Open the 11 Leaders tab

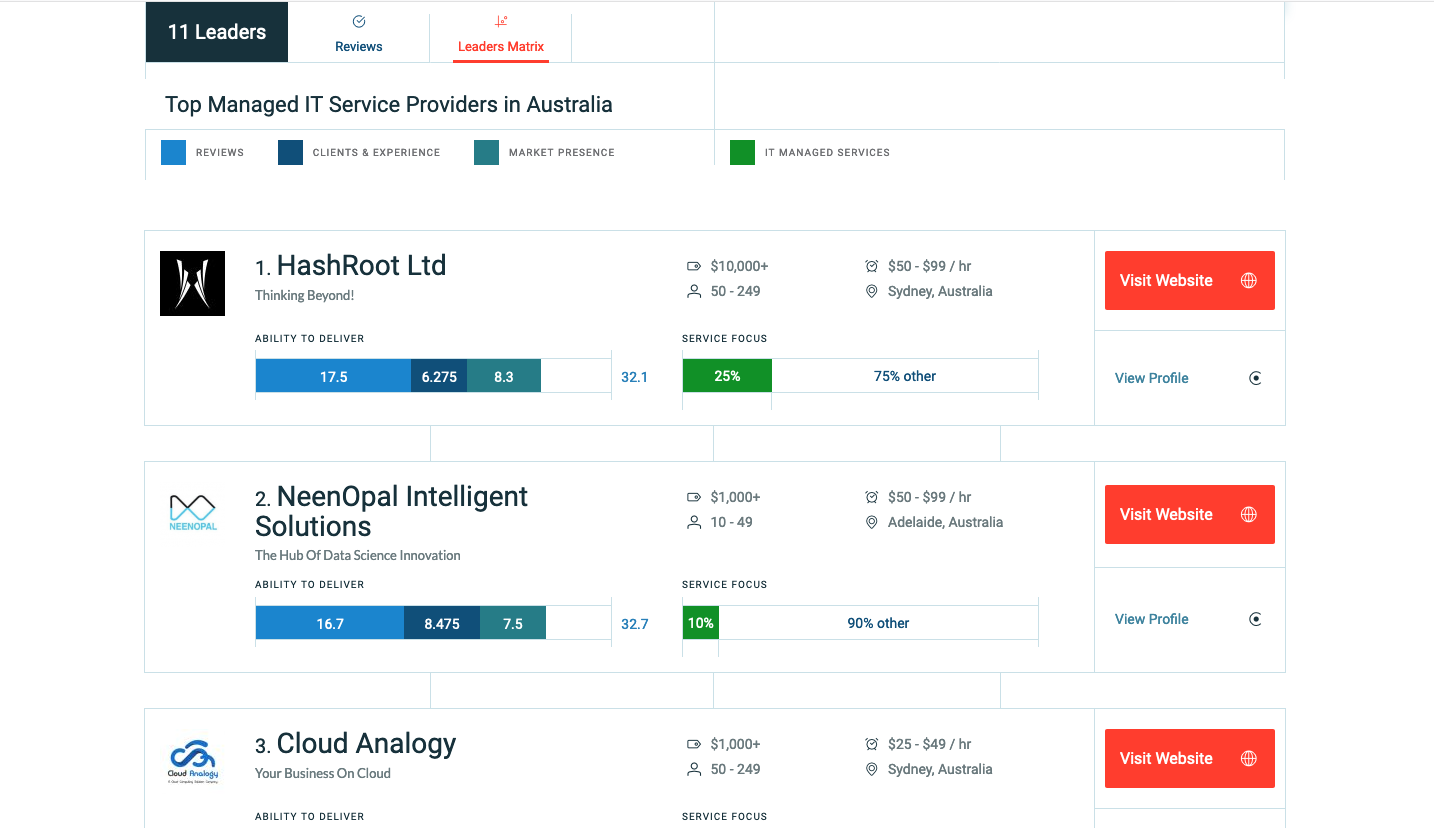click(217, 32)
